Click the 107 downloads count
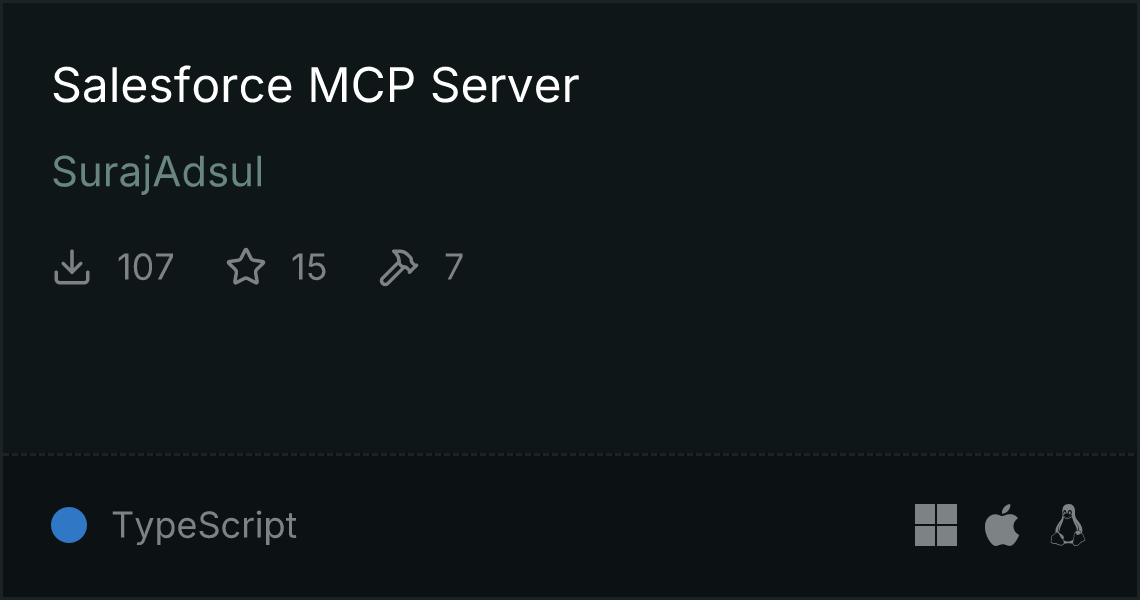1140x600 pixels. 145,267
